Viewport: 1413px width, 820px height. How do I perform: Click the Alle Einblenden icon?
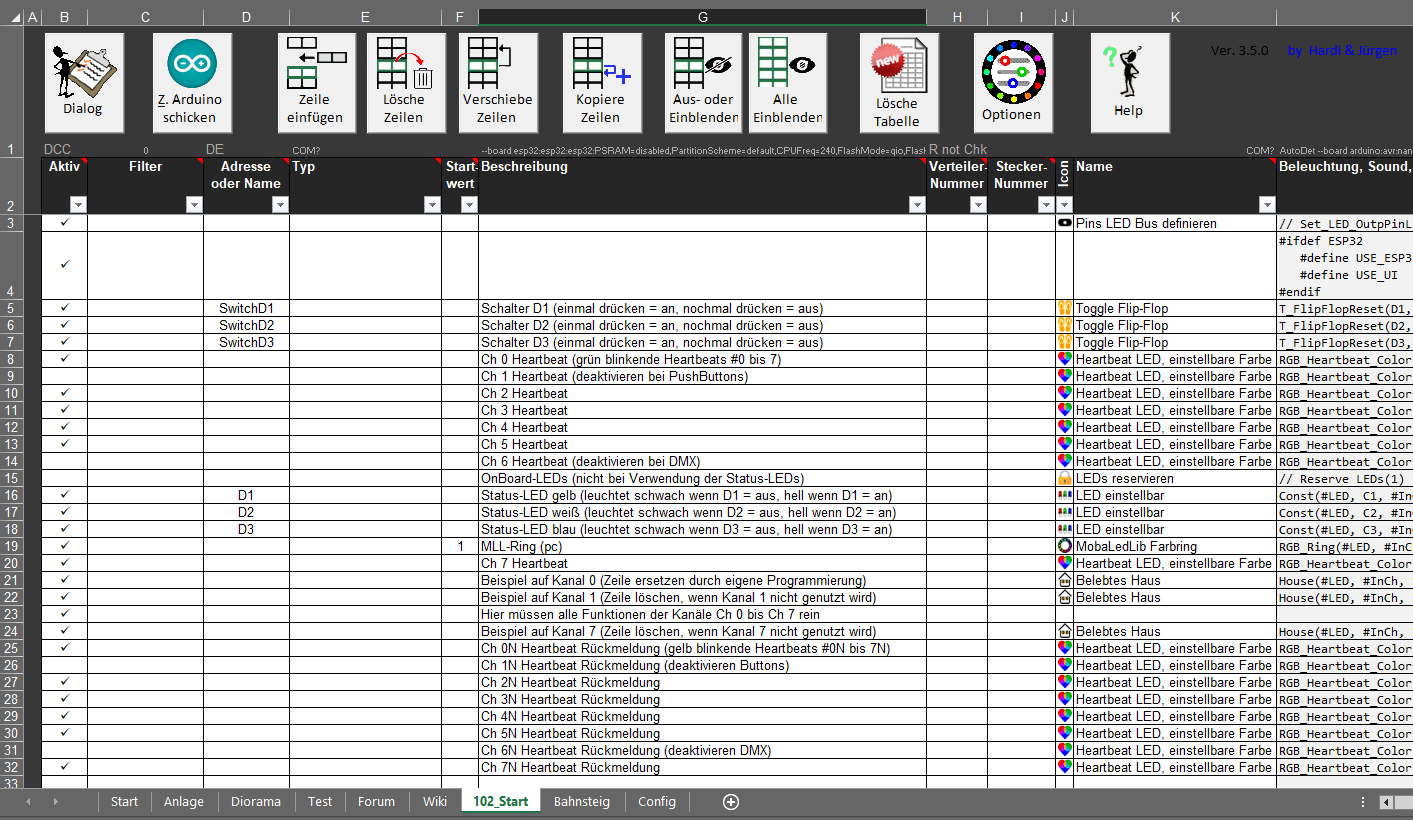pos(787,82)
